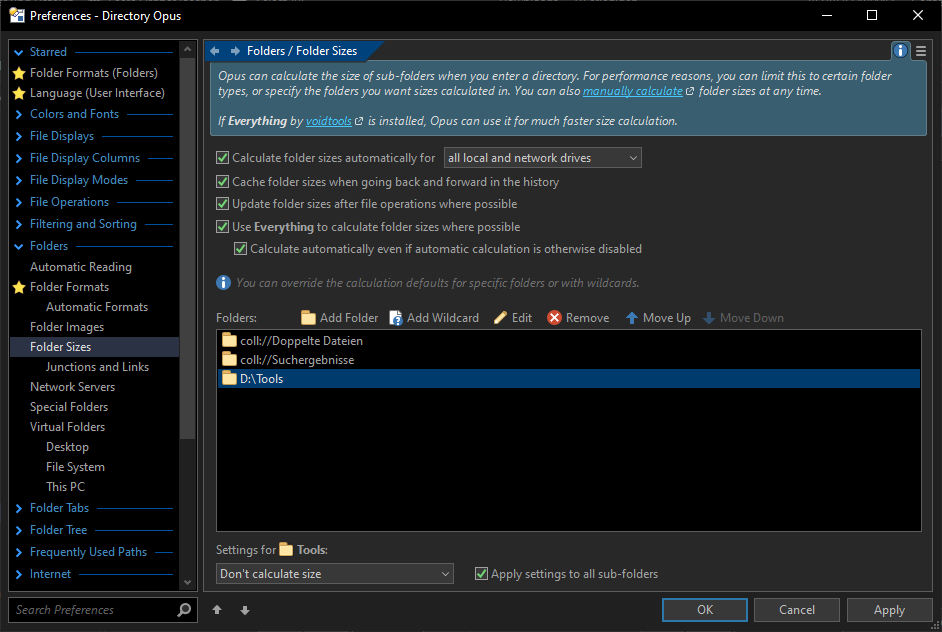Click the back arrow in page header
Viewport: 942px width, 632px height.
[x=215, y=51]
